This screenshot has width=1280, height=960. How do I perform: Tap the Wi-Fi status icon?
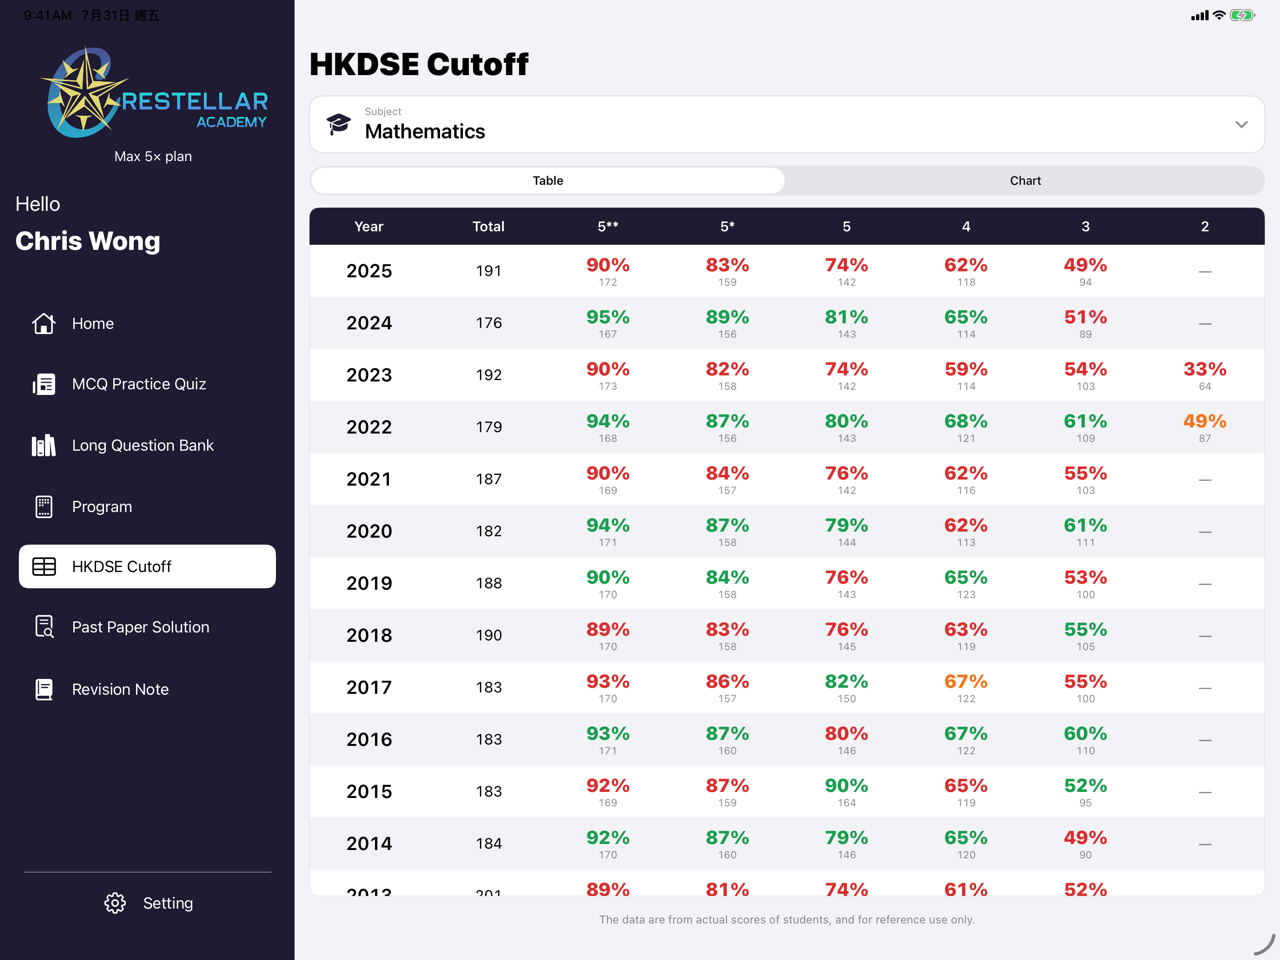[1219, 15]
